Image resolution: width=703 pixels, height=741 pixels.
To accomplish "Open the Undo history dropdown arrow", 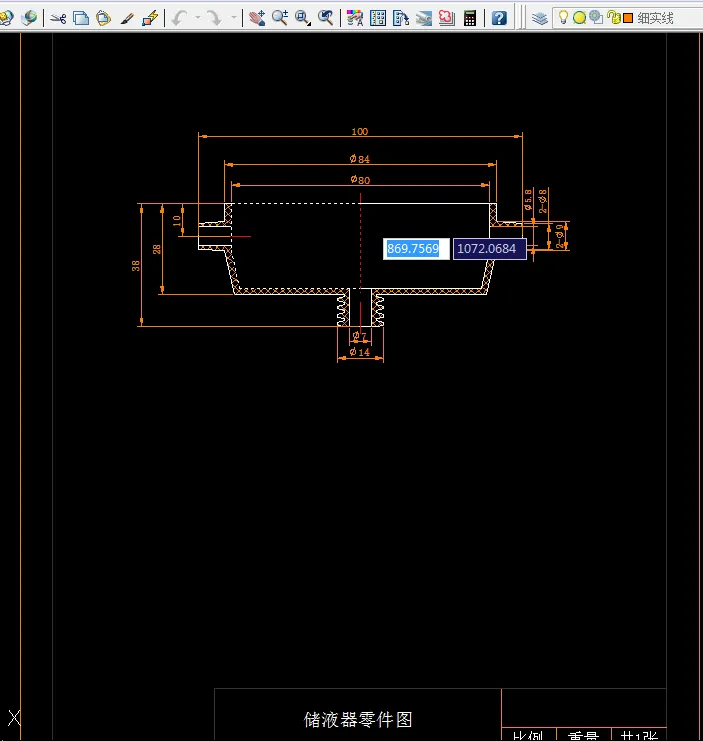I will pyautogui.click(x=197, y=18).
